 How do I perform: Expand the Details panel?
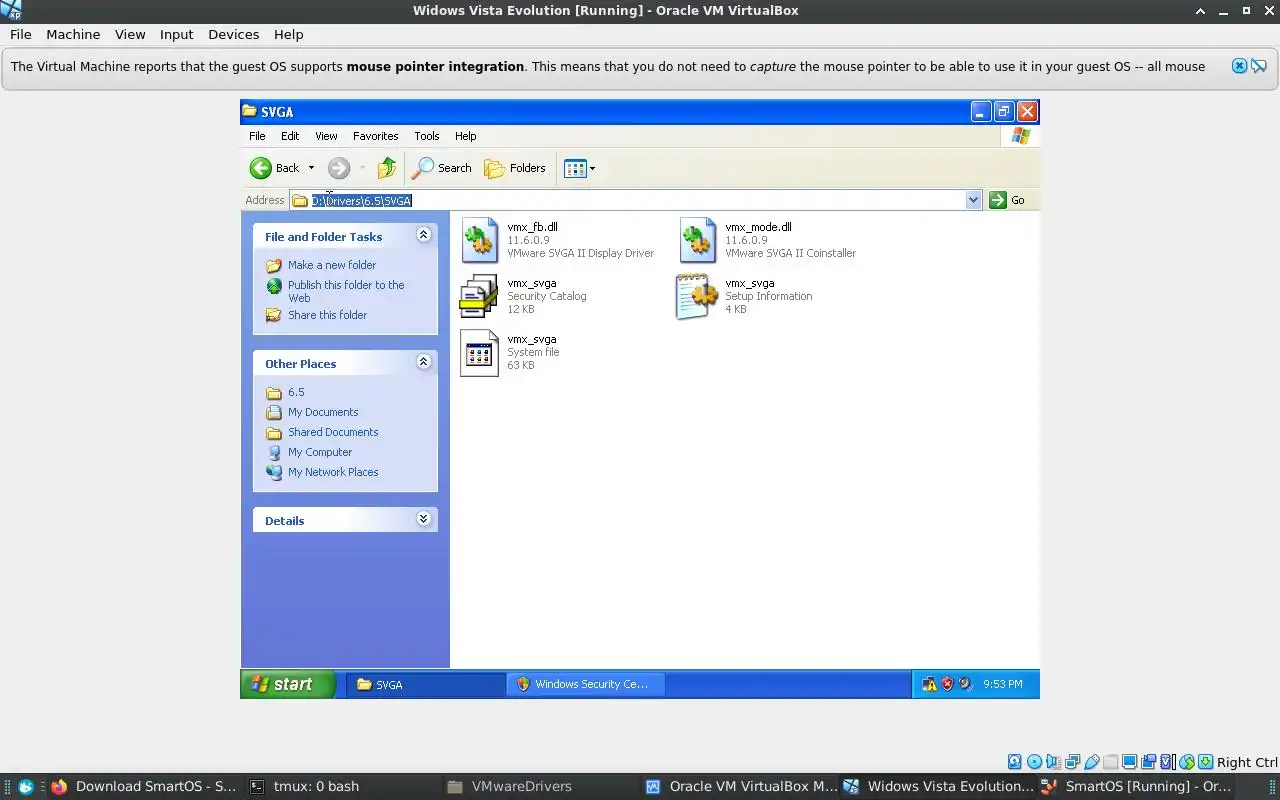click(423, 519)
